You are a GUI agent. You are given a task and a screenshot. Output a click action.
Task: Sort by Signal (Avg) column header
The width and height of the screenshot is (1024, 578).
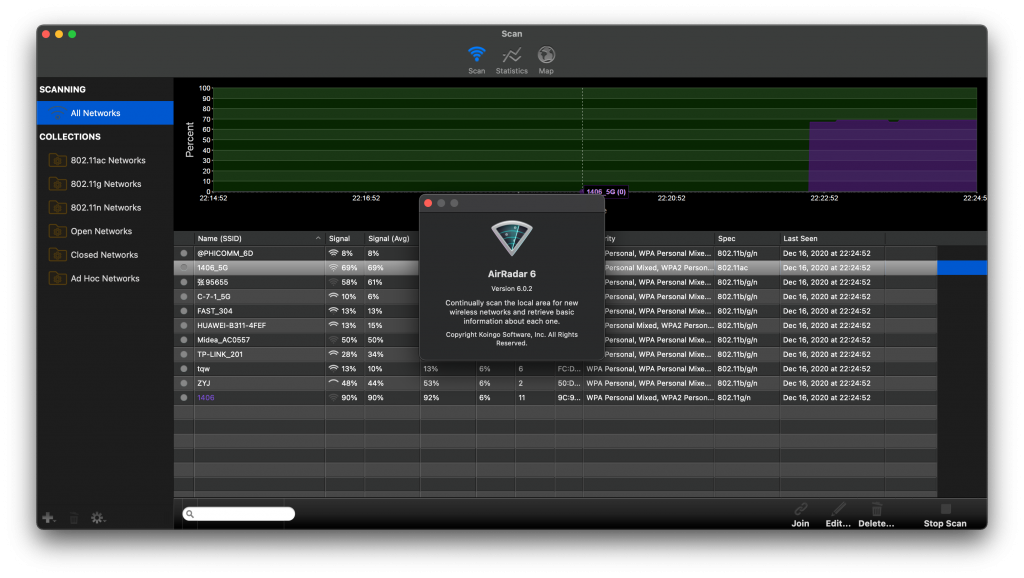click(x=392, y=238)
